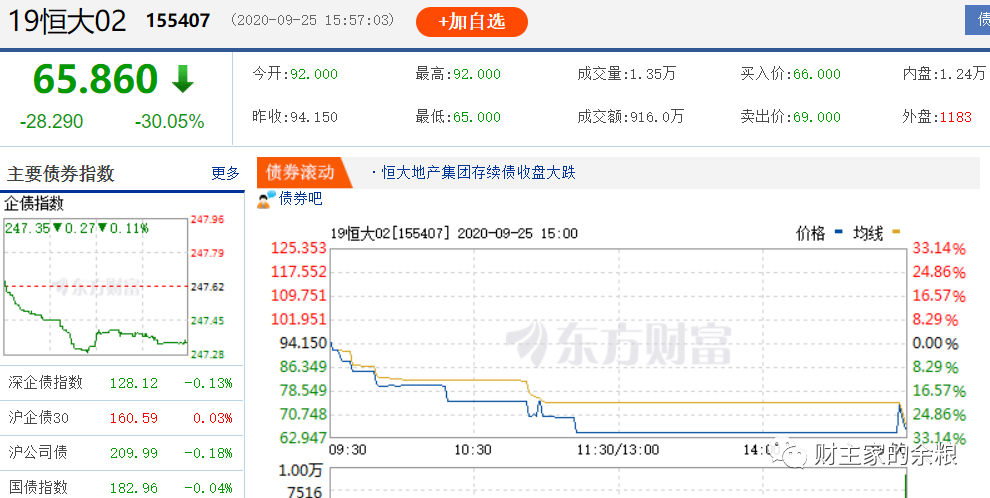Image resolution: width=990 pixels, height=498 pixels.
Task: Click the yellow 均线 legend swatch
Action: point(896,233)
